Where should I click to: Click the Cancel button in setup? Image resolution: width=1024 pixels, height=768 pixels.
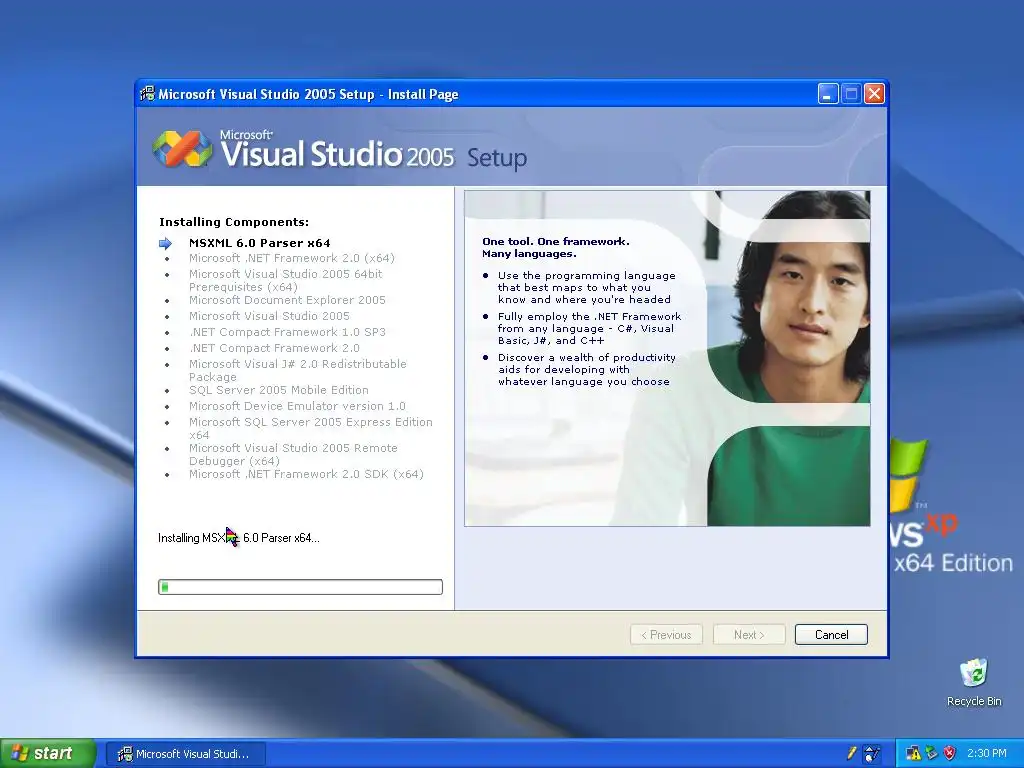[831, 635]
